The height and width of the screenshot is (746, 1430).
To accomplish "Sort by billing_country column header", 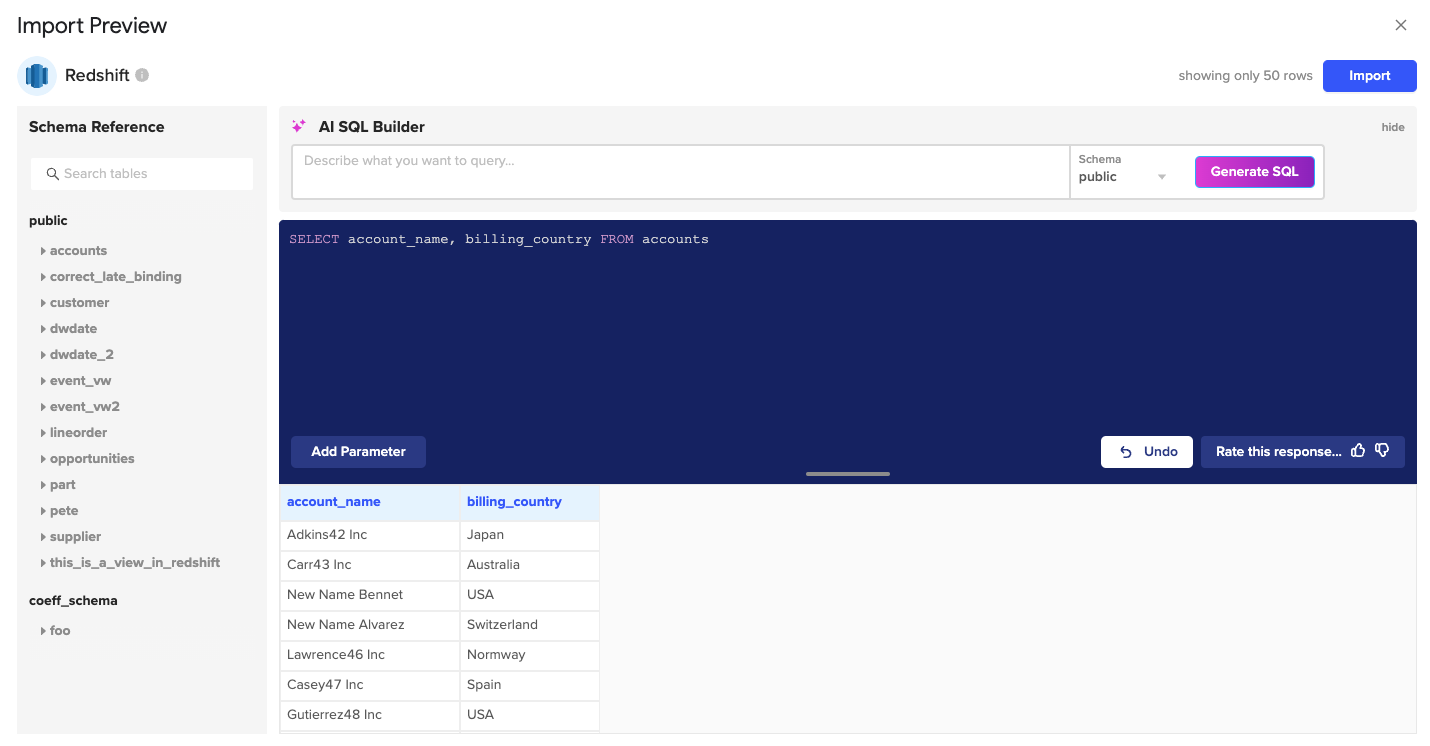I will 530,502.
